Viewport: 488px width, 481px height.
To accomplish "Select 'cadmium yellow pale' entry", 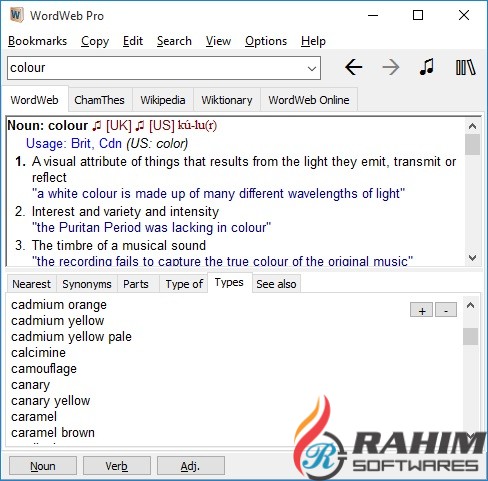I will (71, 337).
